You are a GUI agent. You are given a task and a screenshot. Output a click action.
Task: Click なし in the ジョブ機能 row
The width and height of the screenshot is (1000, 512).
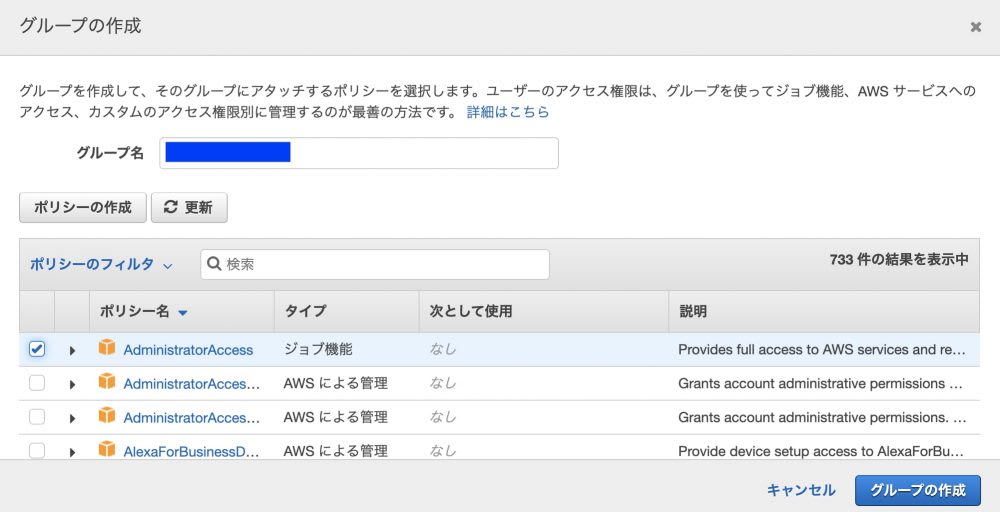point(443,349)
